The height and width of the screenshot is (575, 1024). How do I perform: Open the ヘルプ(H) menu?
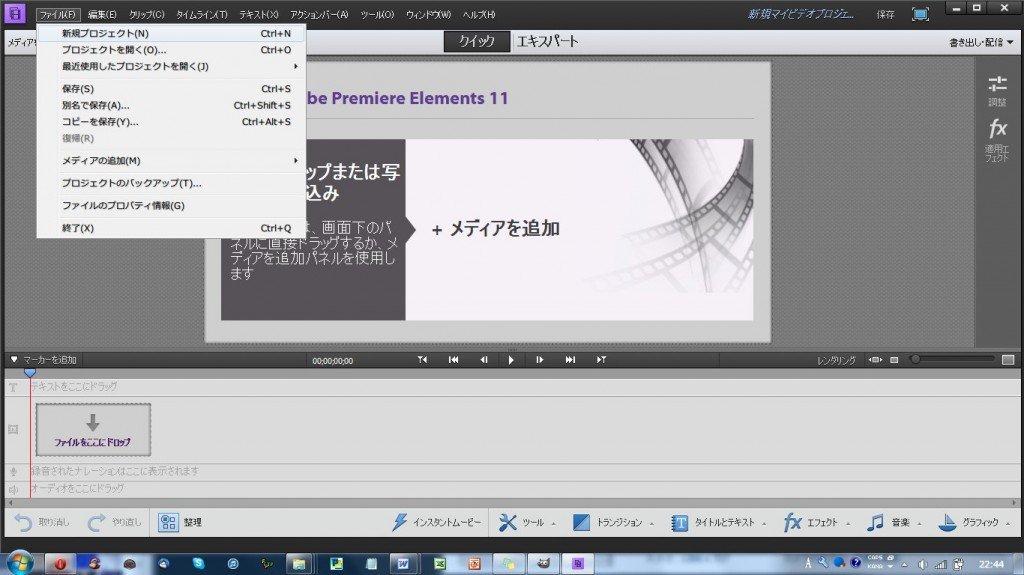pos(479,14)
